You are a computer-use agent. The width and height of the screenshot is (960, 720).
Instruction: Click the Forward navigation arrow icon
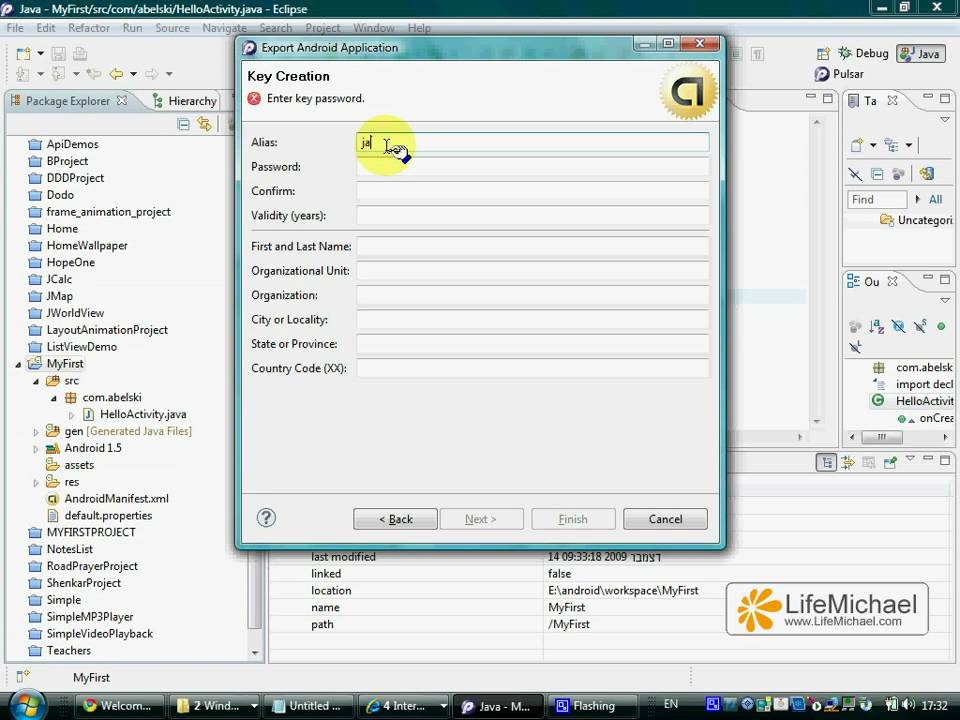click(151, 74)
